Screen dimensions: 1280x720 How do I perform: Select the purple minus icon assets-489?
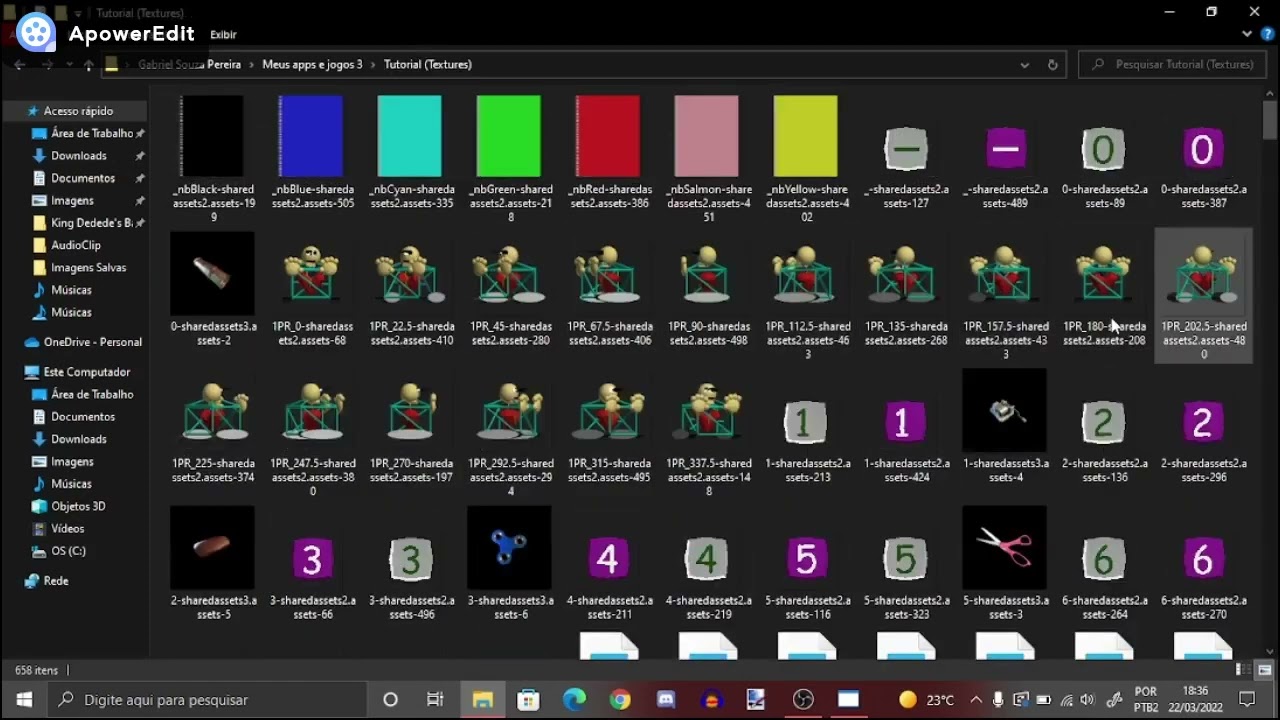click(x=1004, y=152)
